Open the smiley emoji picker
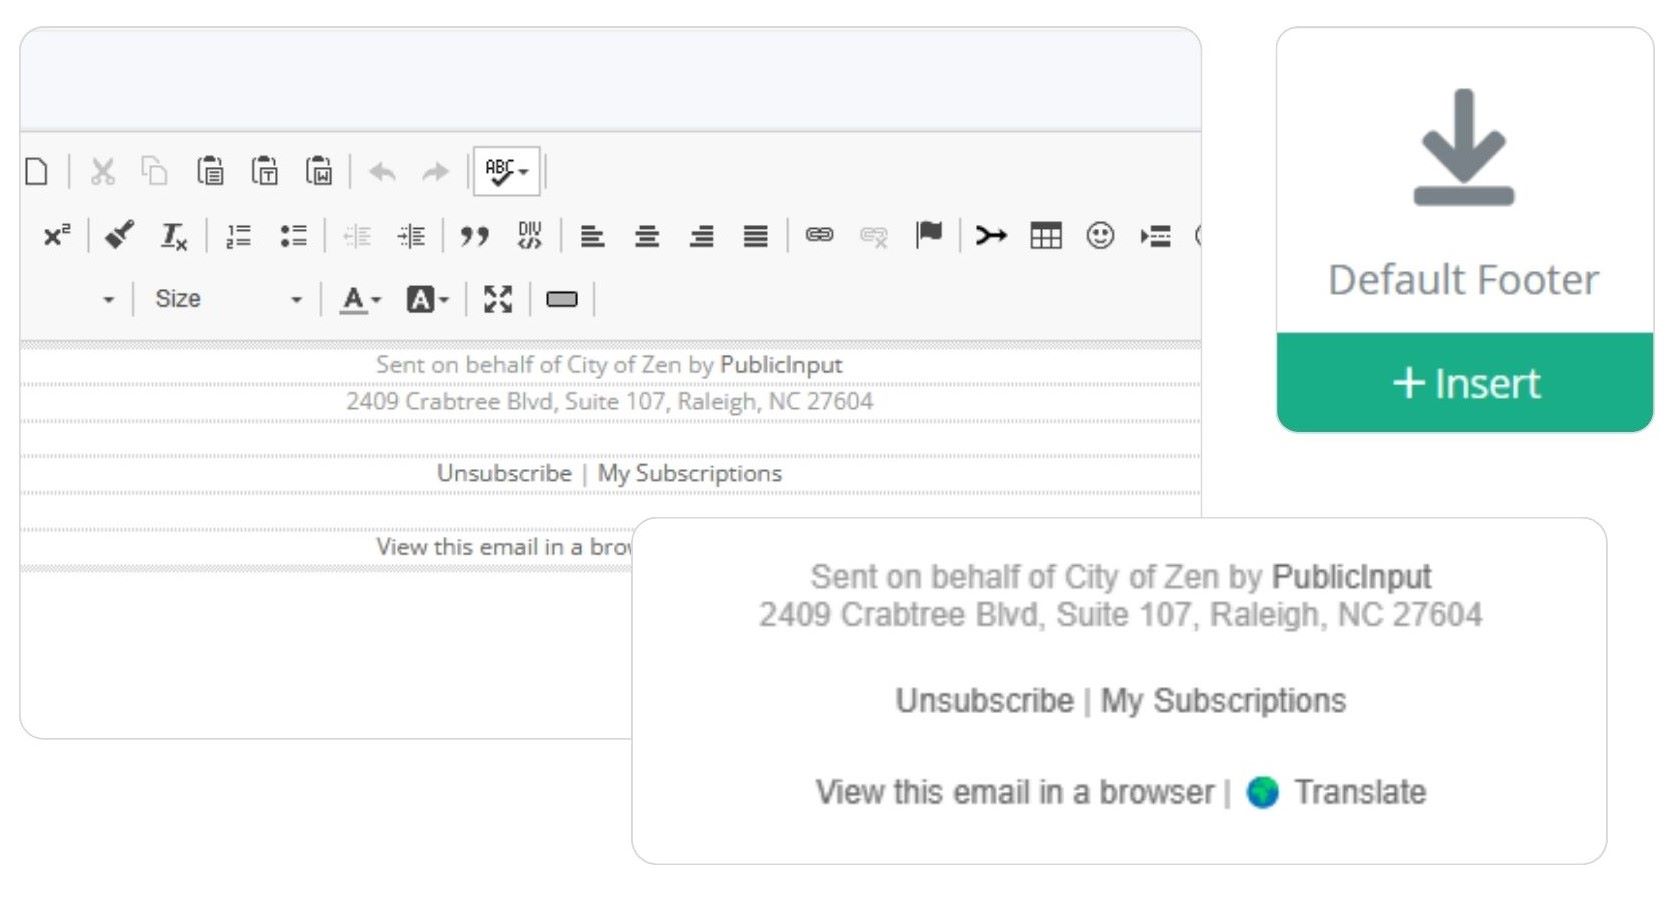The image size is (1675, 904). tap(1100, 236)
